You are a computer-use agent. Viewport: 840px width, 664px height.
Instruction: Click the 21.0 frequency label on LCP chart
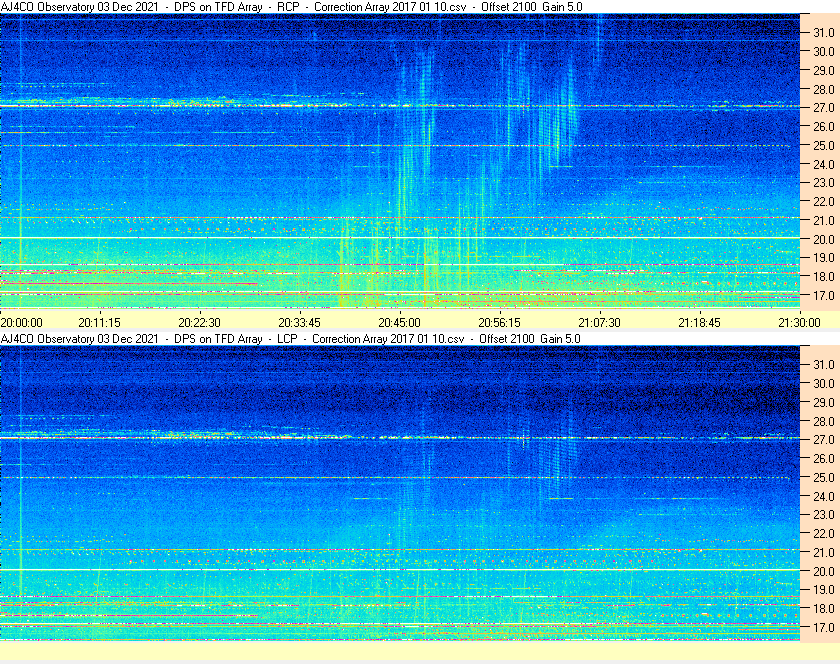[x=824, y=553]
